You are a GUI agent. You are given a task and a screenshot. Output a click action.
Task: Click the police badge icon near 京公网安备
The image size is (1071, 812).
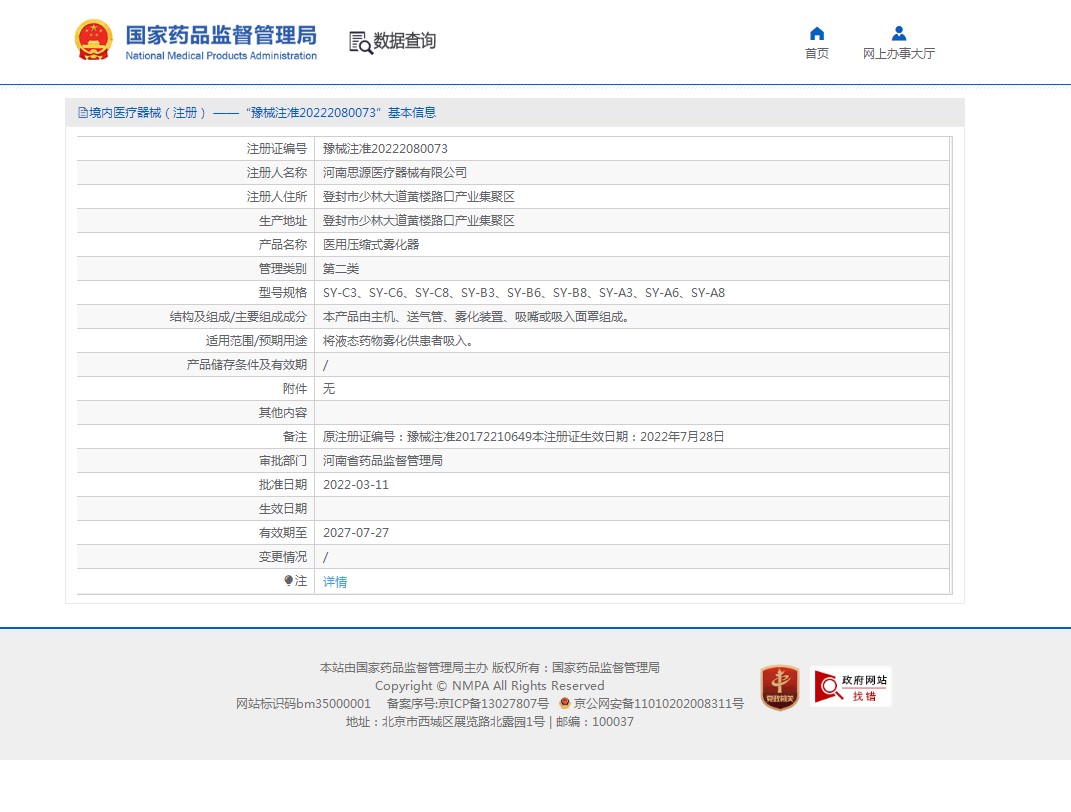point(564,703)
